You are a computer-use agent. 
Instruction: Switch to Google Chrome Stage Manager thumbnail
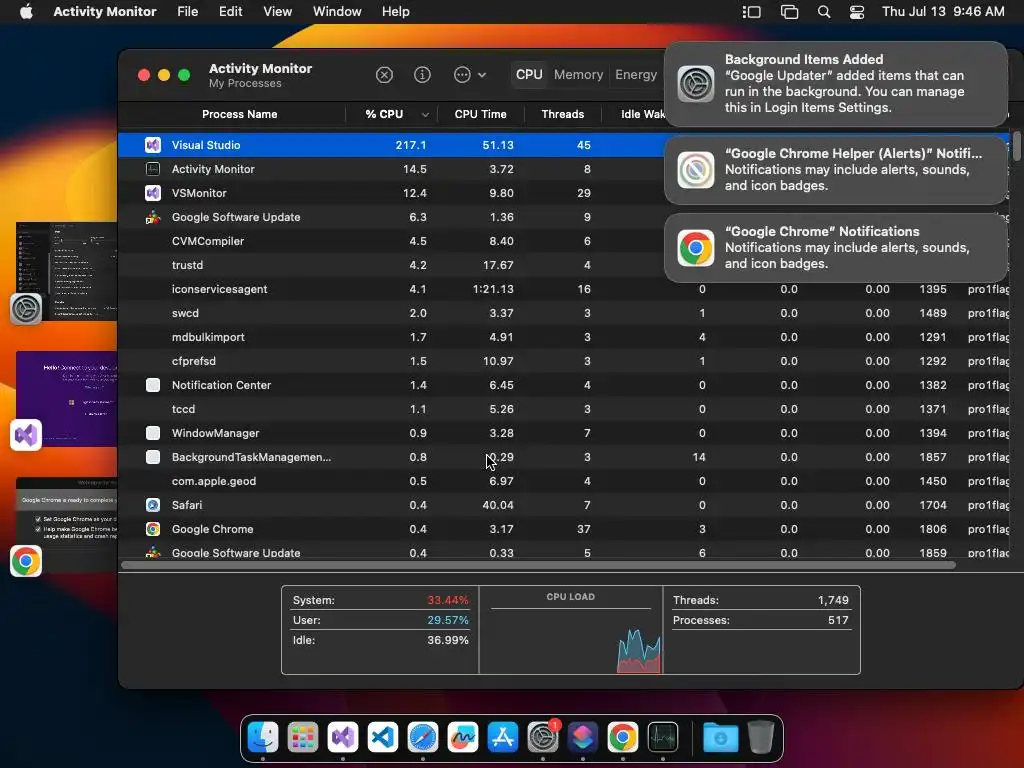(x=66, y=524)
